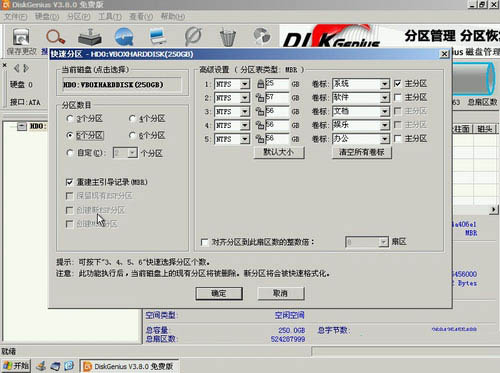Close the 快速分区 dialog with the X

[x=444, y=54]
